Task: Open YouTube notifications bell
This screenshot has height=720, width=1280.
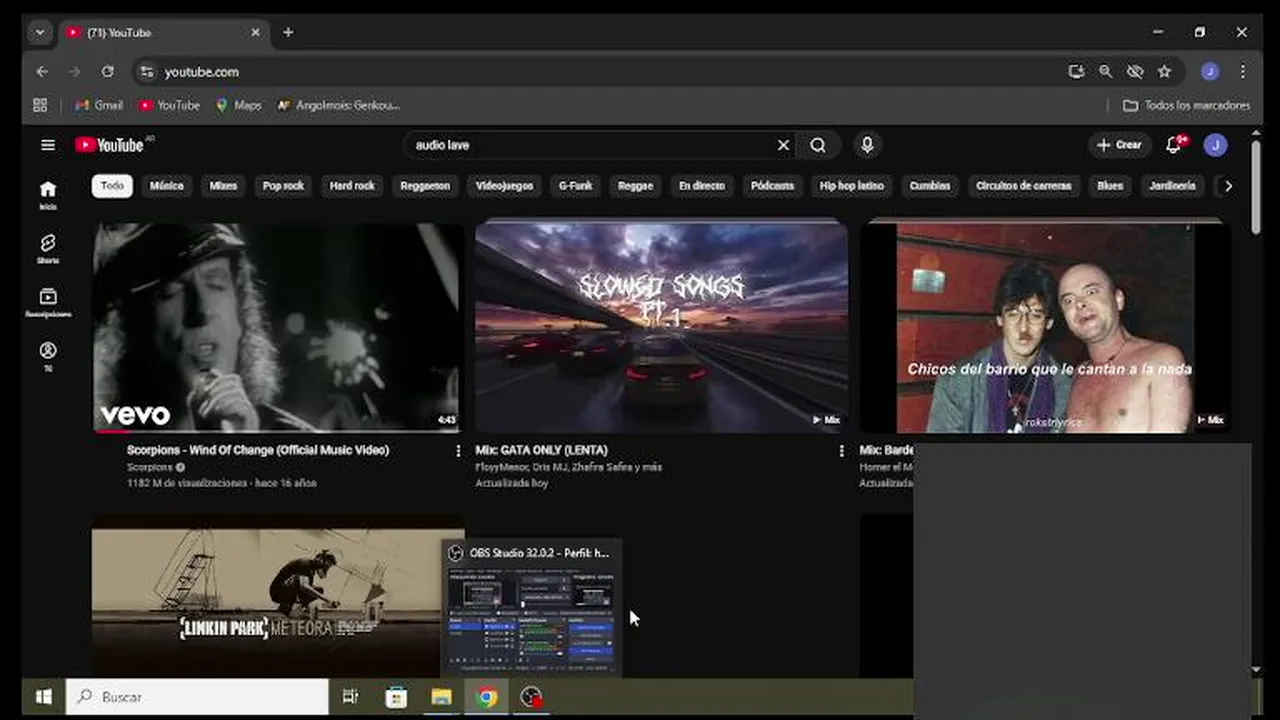Action: [1175, 145]
